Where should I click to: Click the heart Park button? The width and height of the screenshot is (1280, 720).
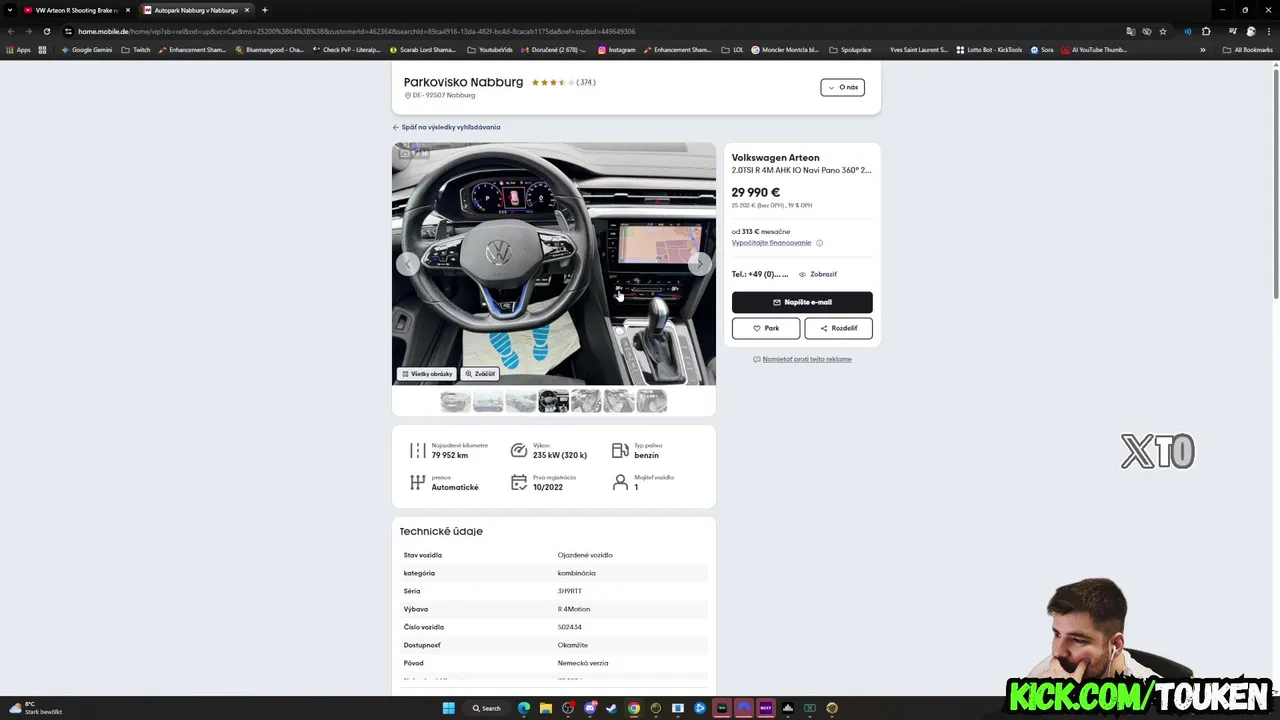pyautogui.click(x=766, y=328)
